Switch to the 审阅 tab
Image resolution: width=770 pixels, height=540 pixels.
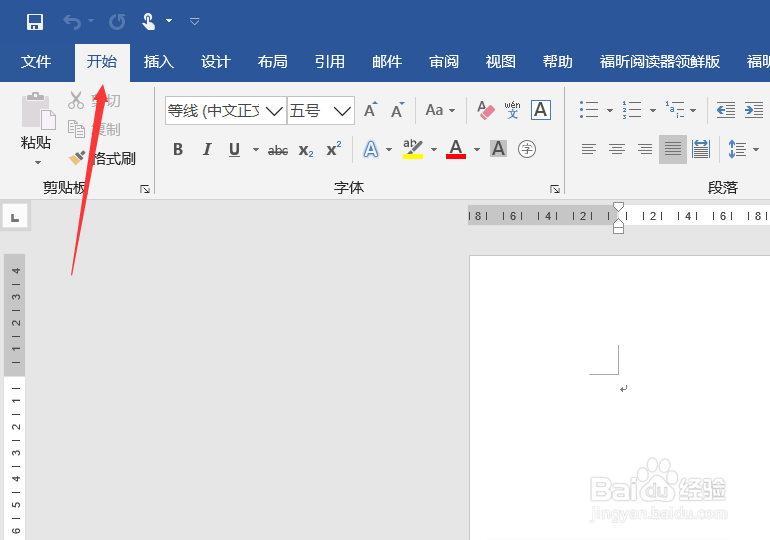[444, 62]
